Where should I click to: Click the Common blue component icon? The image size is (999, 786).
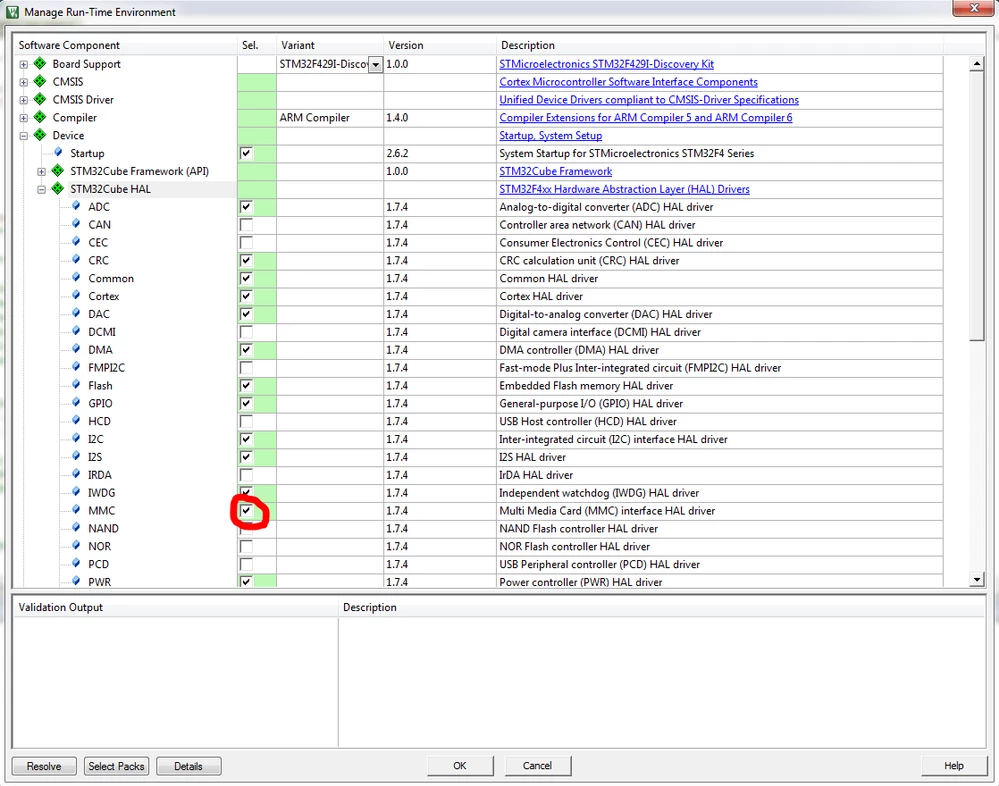pyautogui.click(x=76, y=277)
